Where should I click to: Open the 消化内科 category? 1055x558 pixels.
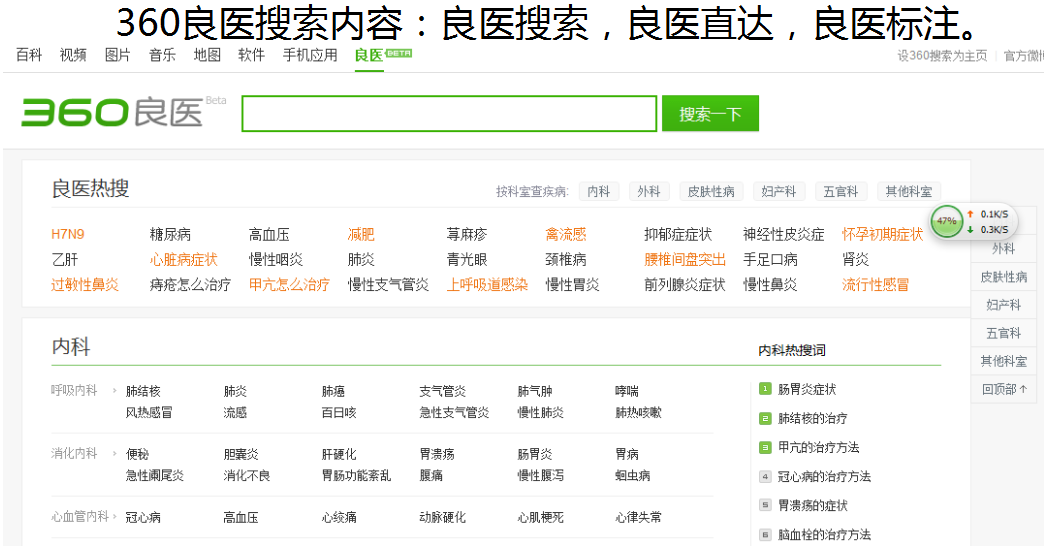74,454
